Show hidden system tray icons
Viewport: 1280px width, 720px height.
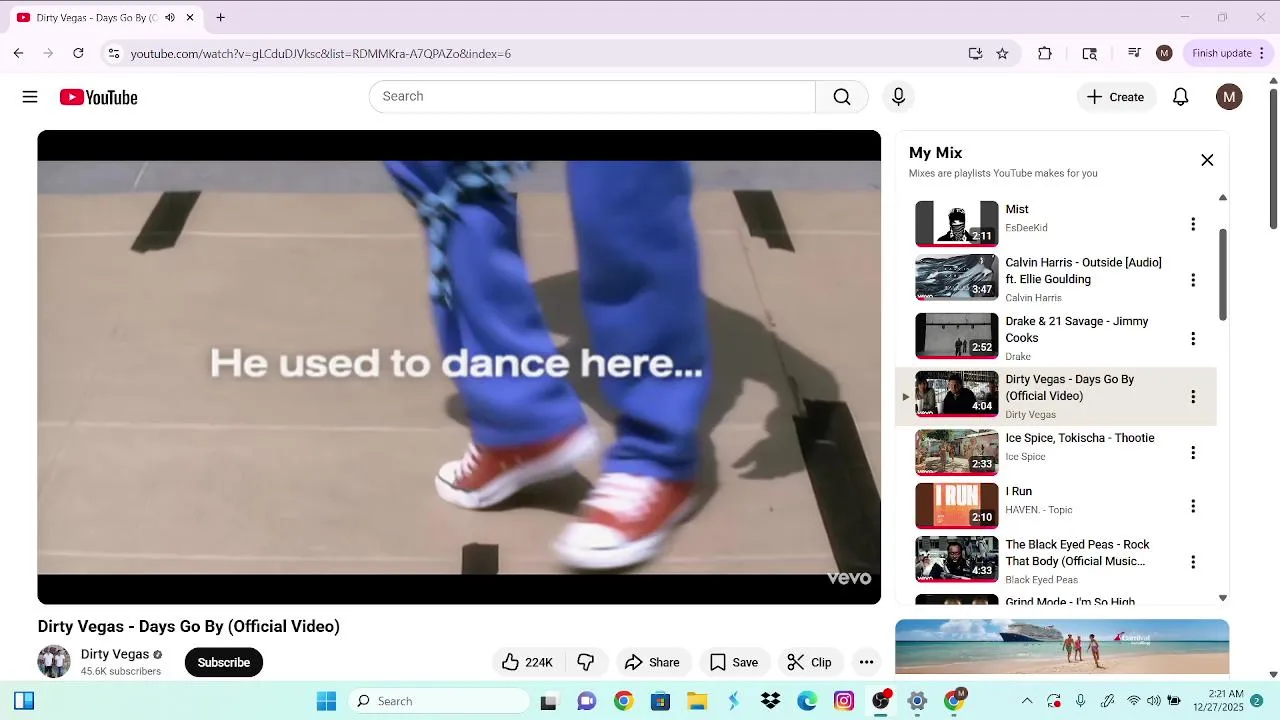point(1027,701)
